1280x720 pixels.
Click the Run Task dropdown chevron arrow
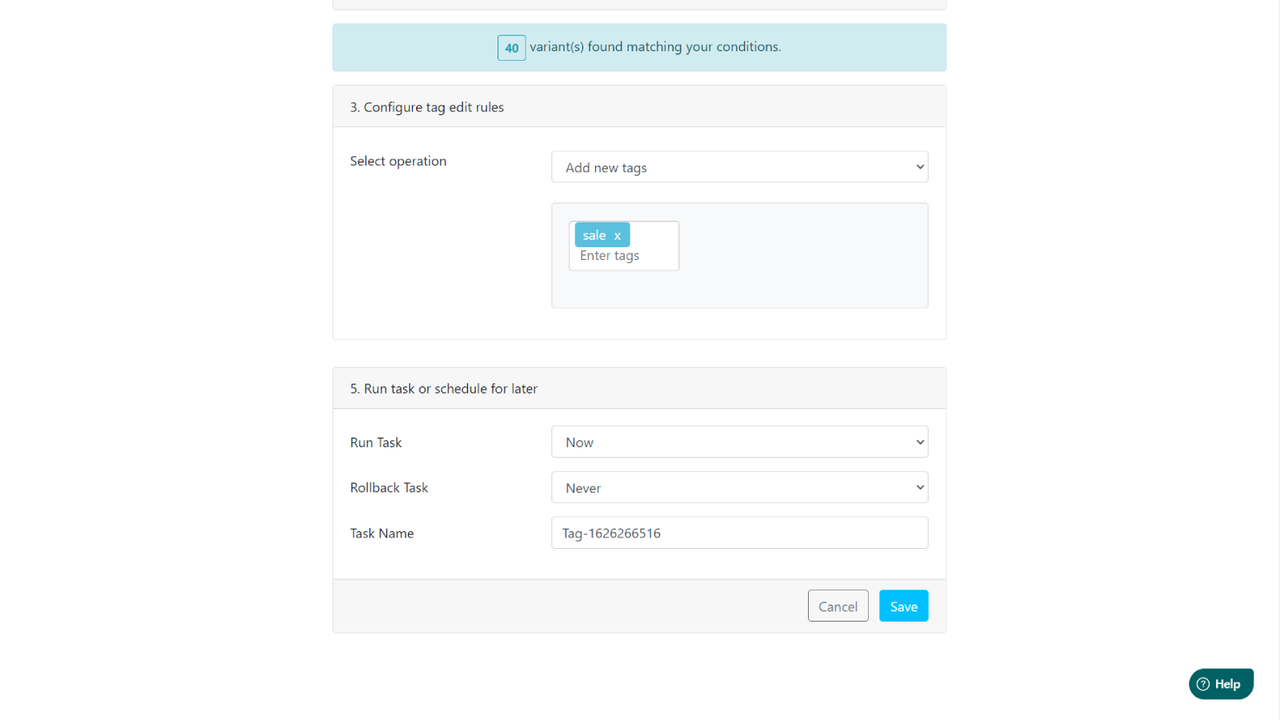click(919, 441)
